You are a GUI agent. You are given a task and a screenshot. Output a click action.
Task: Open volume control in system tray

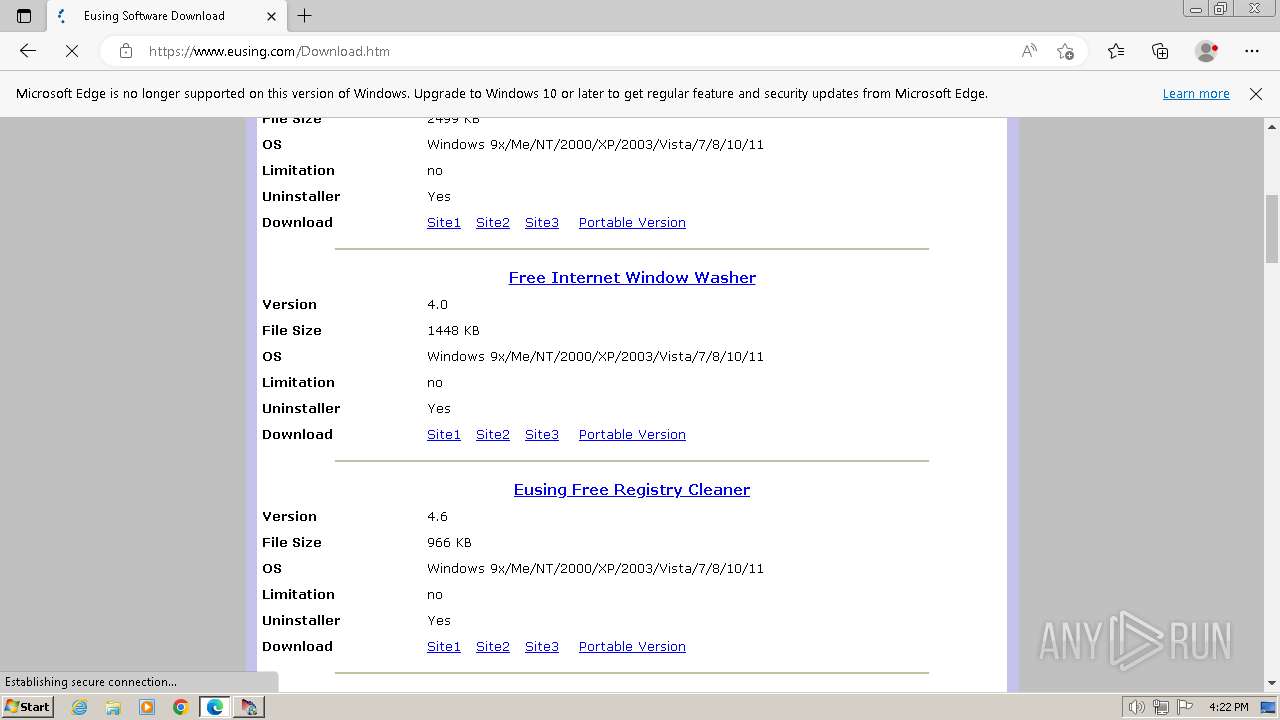pyautogui.click(x=1138, y=707)
